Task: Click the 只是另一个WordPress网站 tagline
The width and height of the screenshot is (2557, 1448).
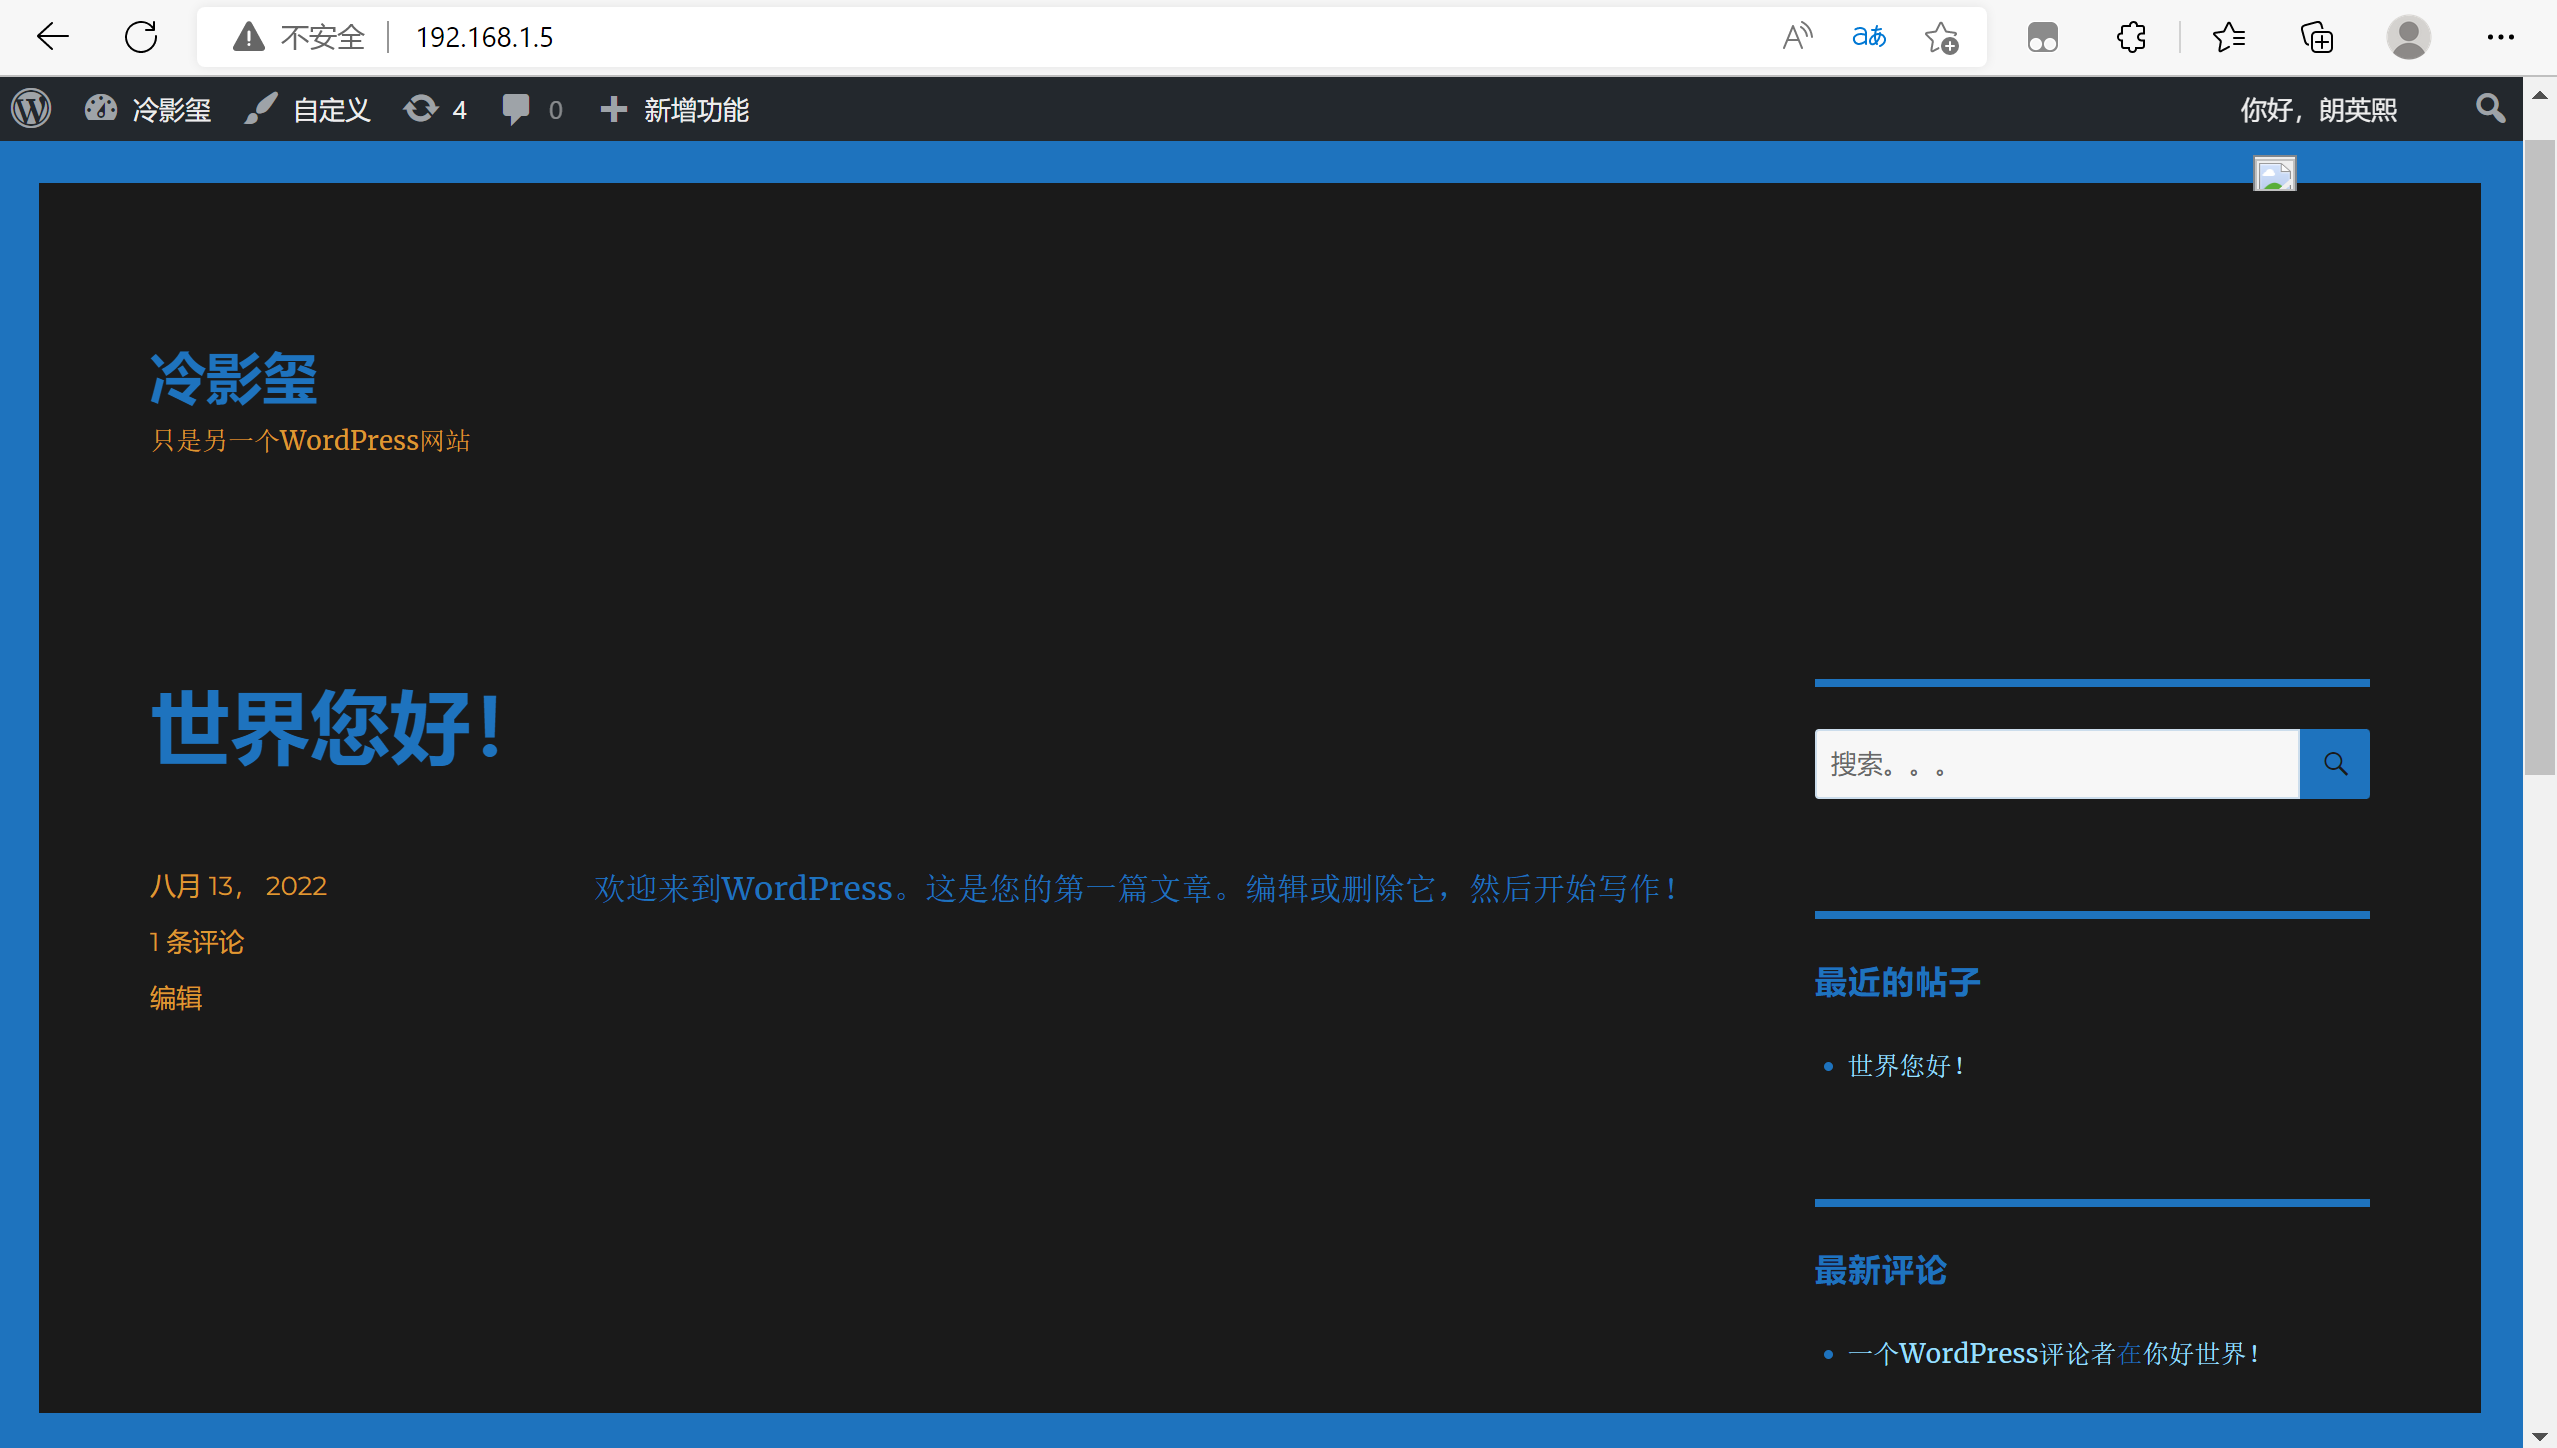Action: [310, 440]
